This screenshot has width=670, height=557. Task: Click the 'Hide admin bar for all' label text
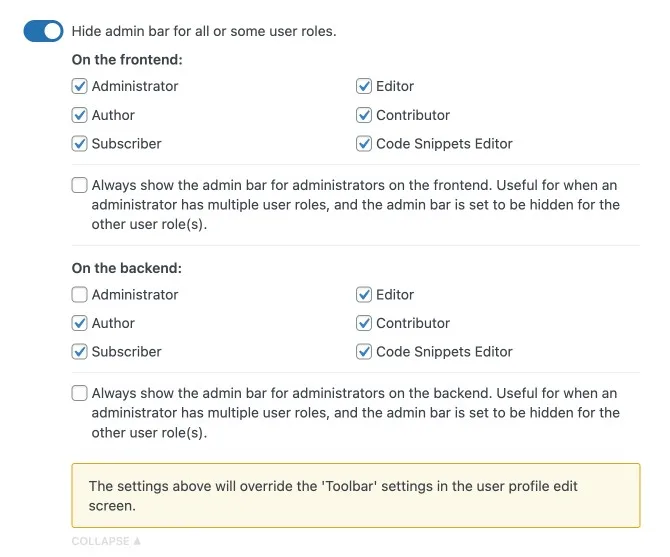click(204, 31)
